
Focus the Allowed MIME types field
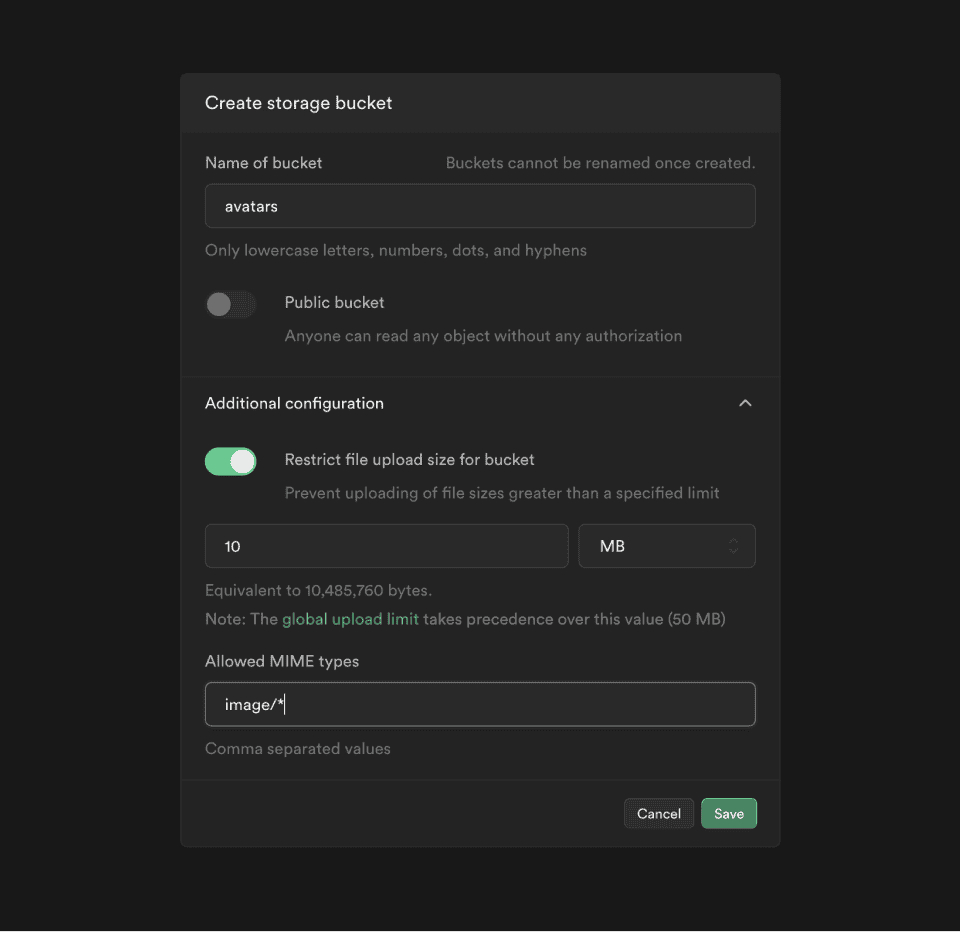pos(480,704)
